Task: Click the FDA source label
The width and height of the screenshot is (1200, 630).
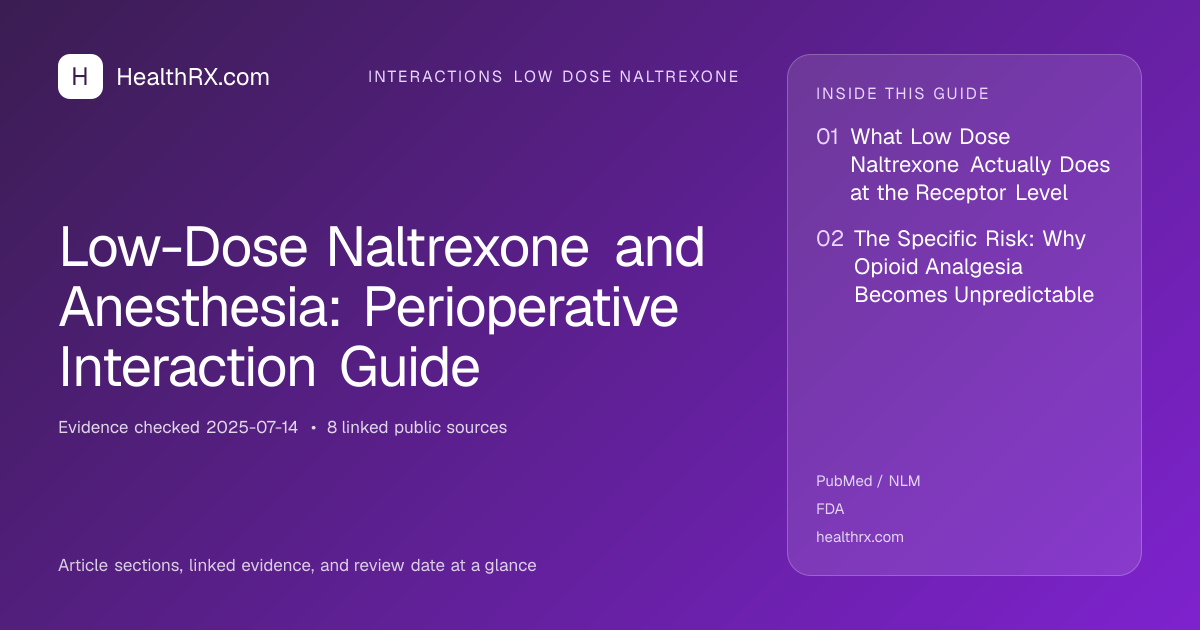Action: point(830,509)
